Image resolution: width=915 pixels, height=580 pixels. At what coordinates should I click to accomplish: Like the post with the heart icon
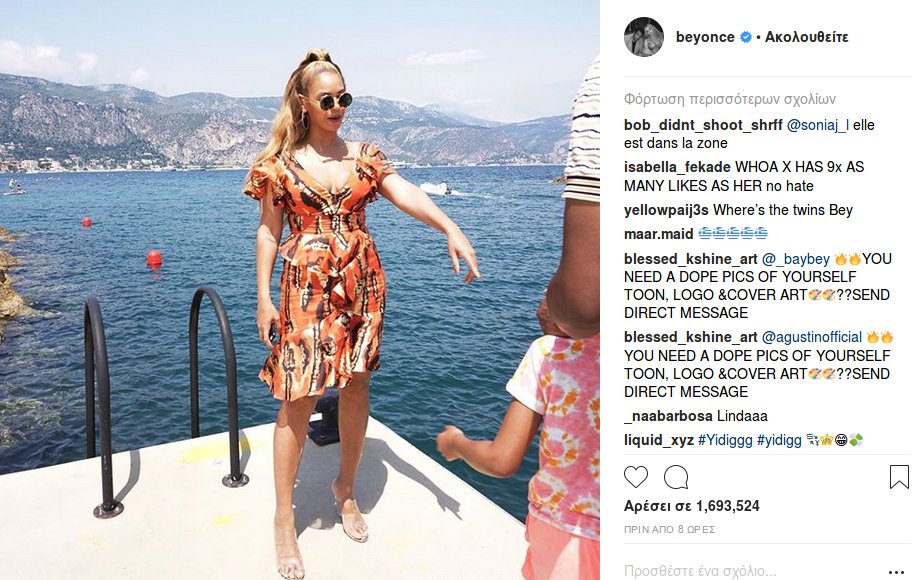tap(635, 477)
